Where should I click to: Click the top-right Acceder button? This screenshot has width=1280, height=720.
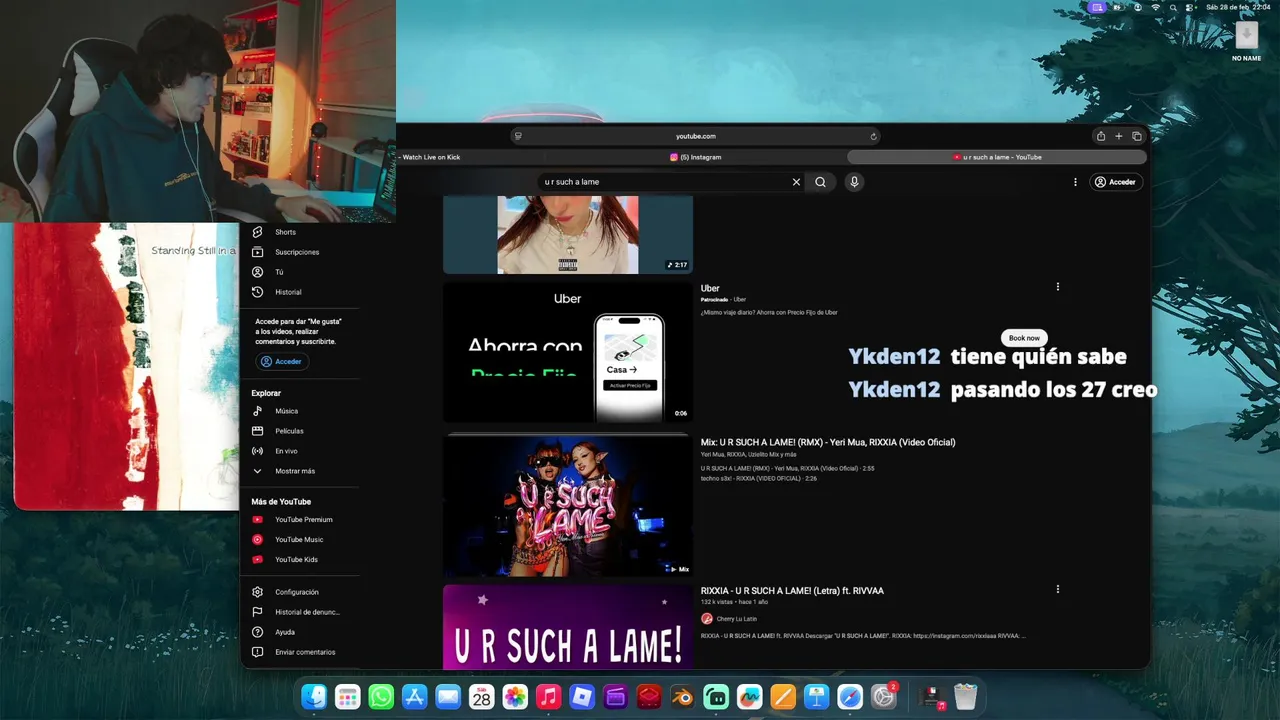pyautogui.click(x=1115, y=182)
